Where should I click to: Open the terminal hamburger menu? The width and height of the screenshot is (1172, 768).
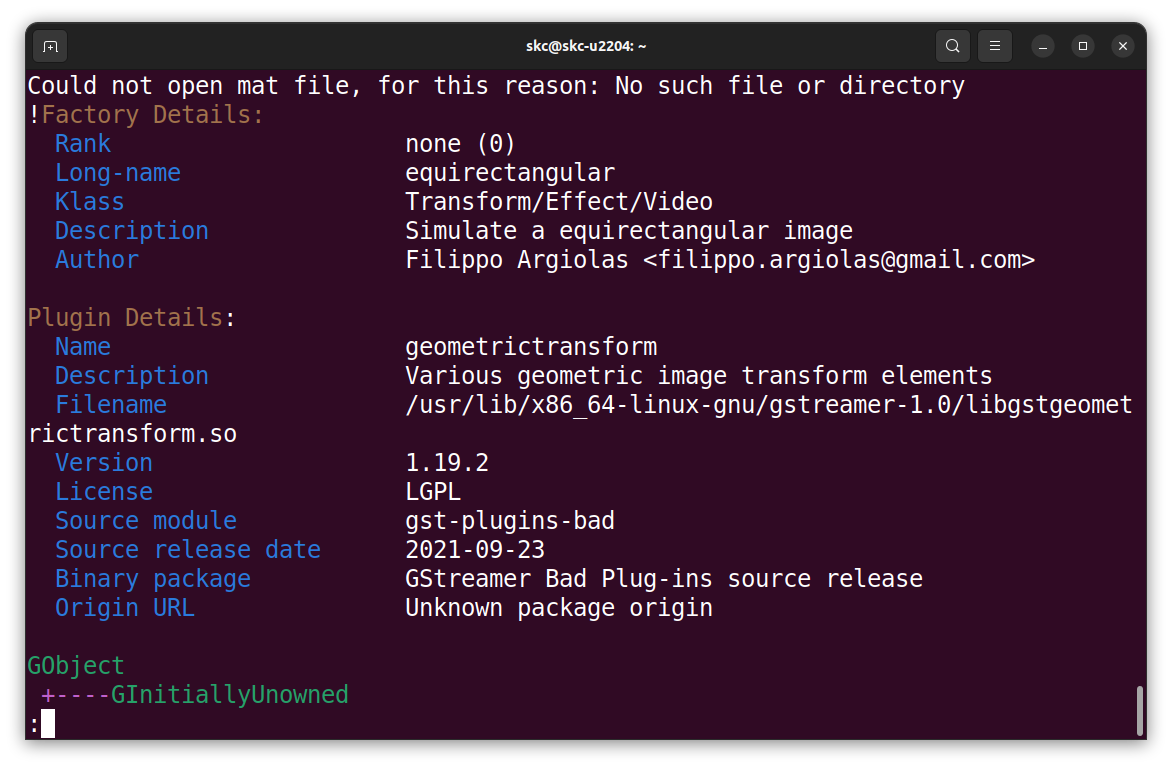[x=994, y=46]
